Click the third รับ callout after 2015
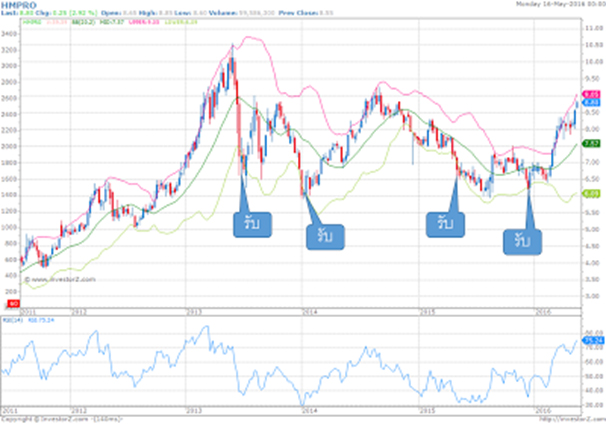 click(x=440, y=223)
